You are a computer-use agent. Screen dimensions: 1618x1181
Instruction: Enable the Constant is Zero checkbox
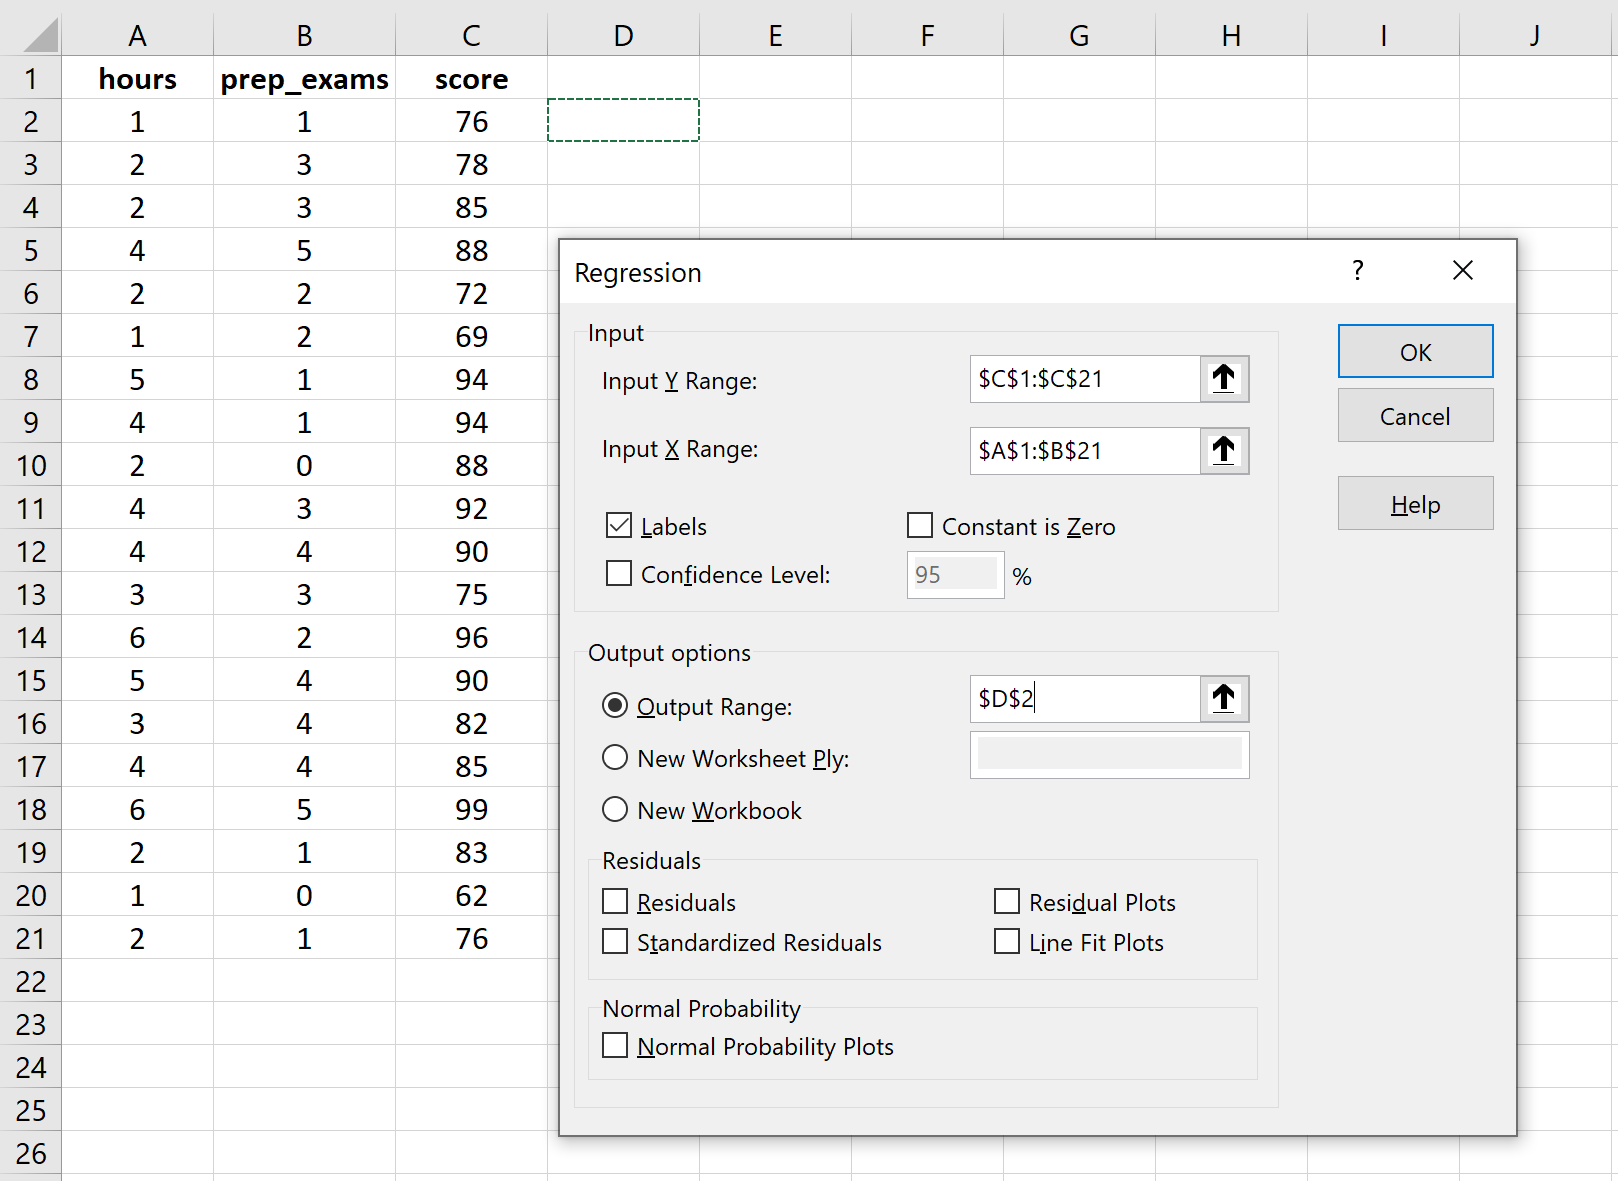click(x=919, y=525)
